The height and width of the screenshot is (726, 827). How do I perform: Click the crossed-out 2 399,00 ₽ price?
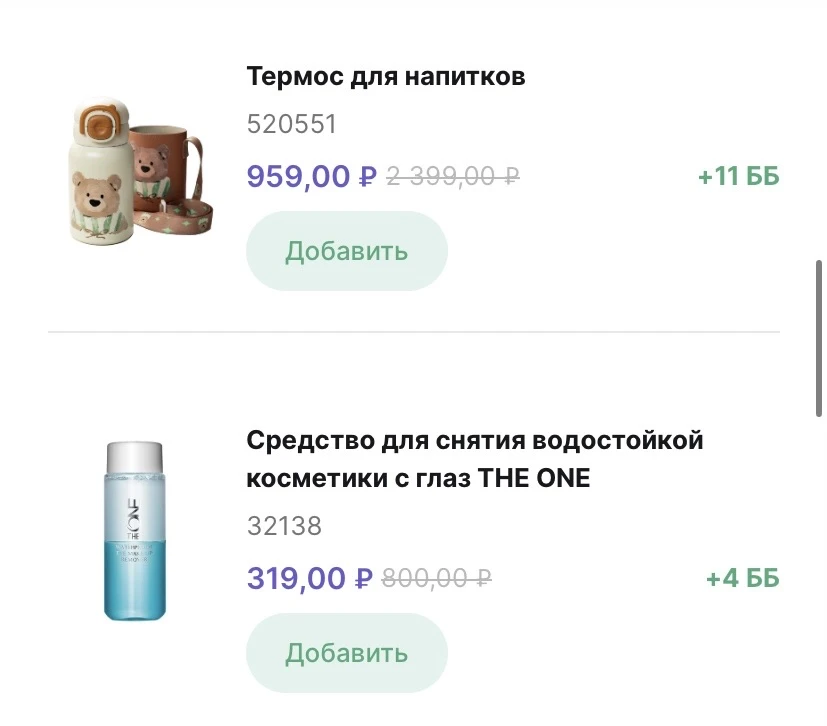click(x=452, y=177)
